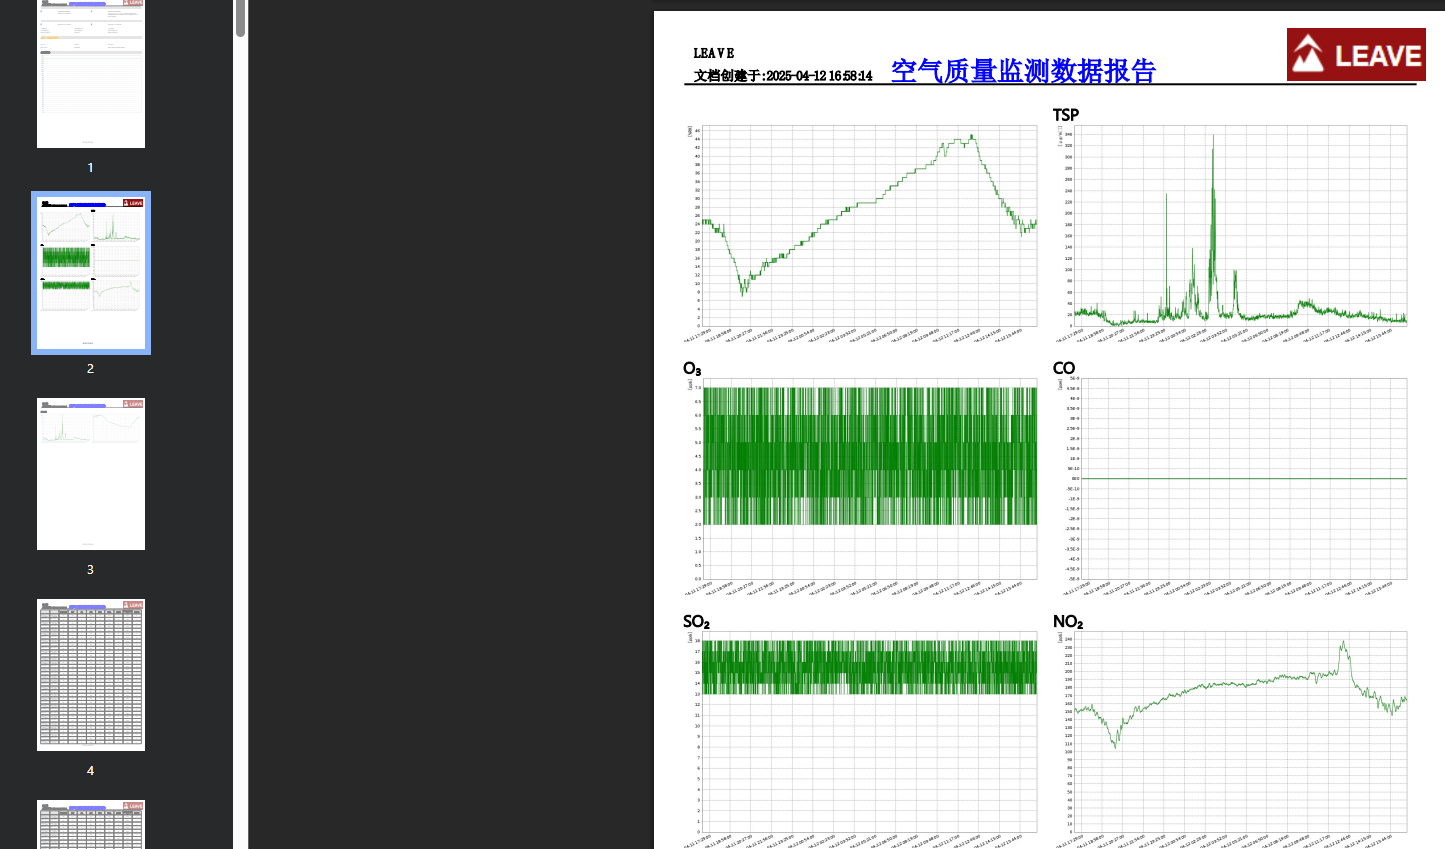The height and width of the screenshot is (849, 1445).
Task: Open page 1 thumbnail in sidebar
Action: 91,73
